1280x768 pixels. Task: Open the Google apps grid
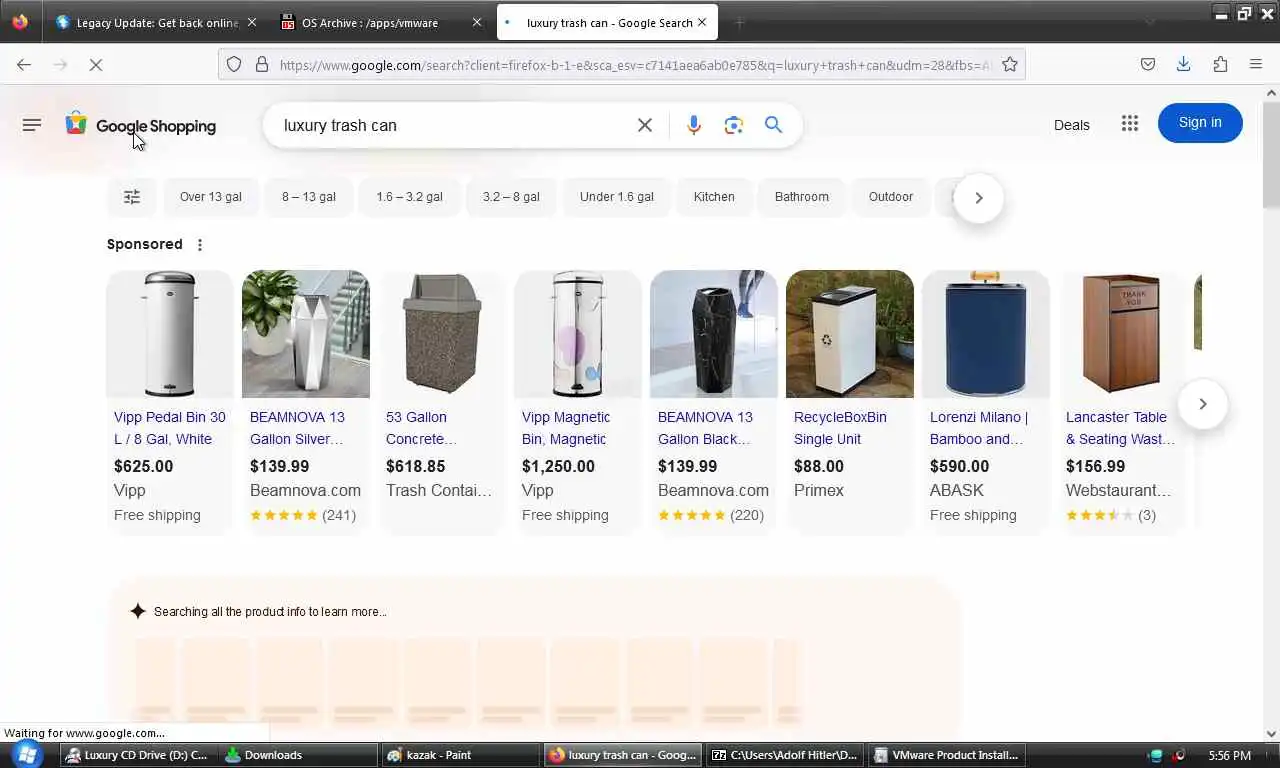[1130, 123]
